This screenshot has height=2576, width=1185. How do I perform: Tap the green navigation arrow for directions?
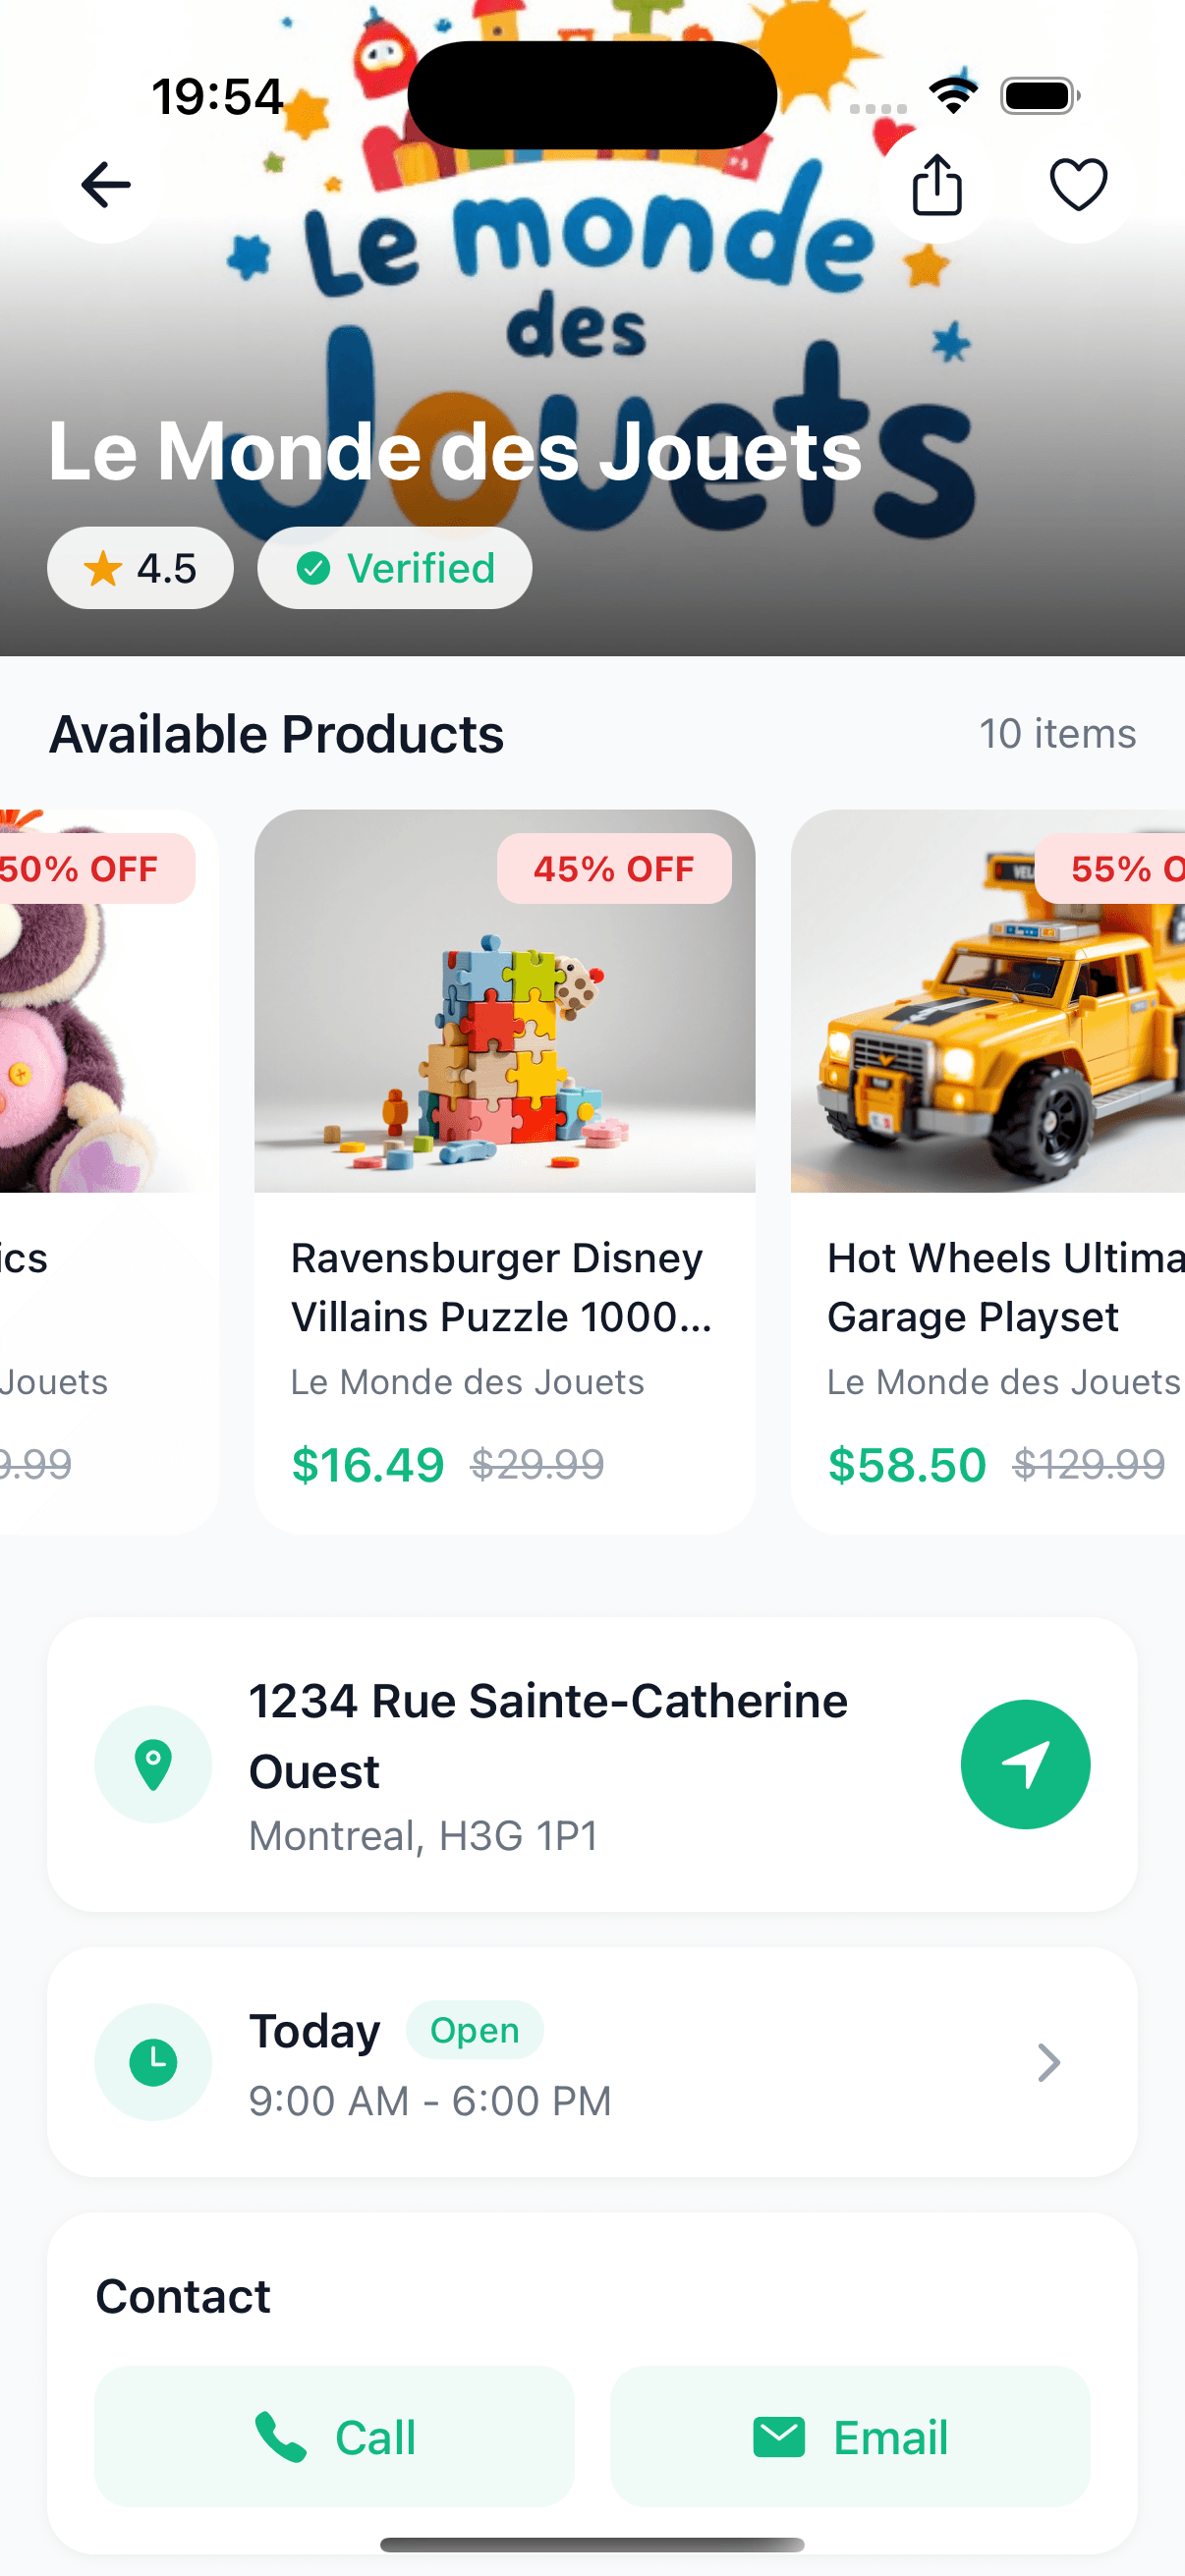tap(1026, 1764)
